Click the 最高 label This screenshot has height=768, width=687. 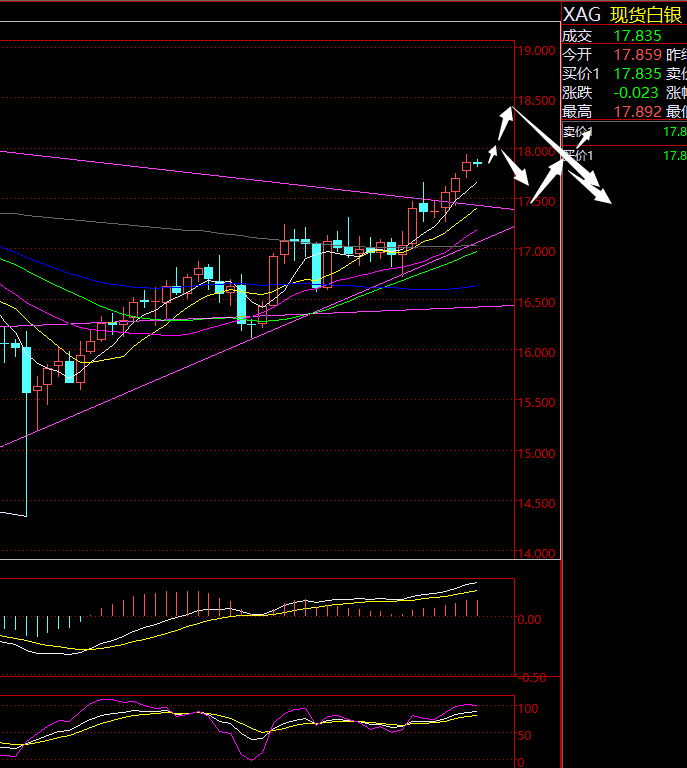[577, 112]
